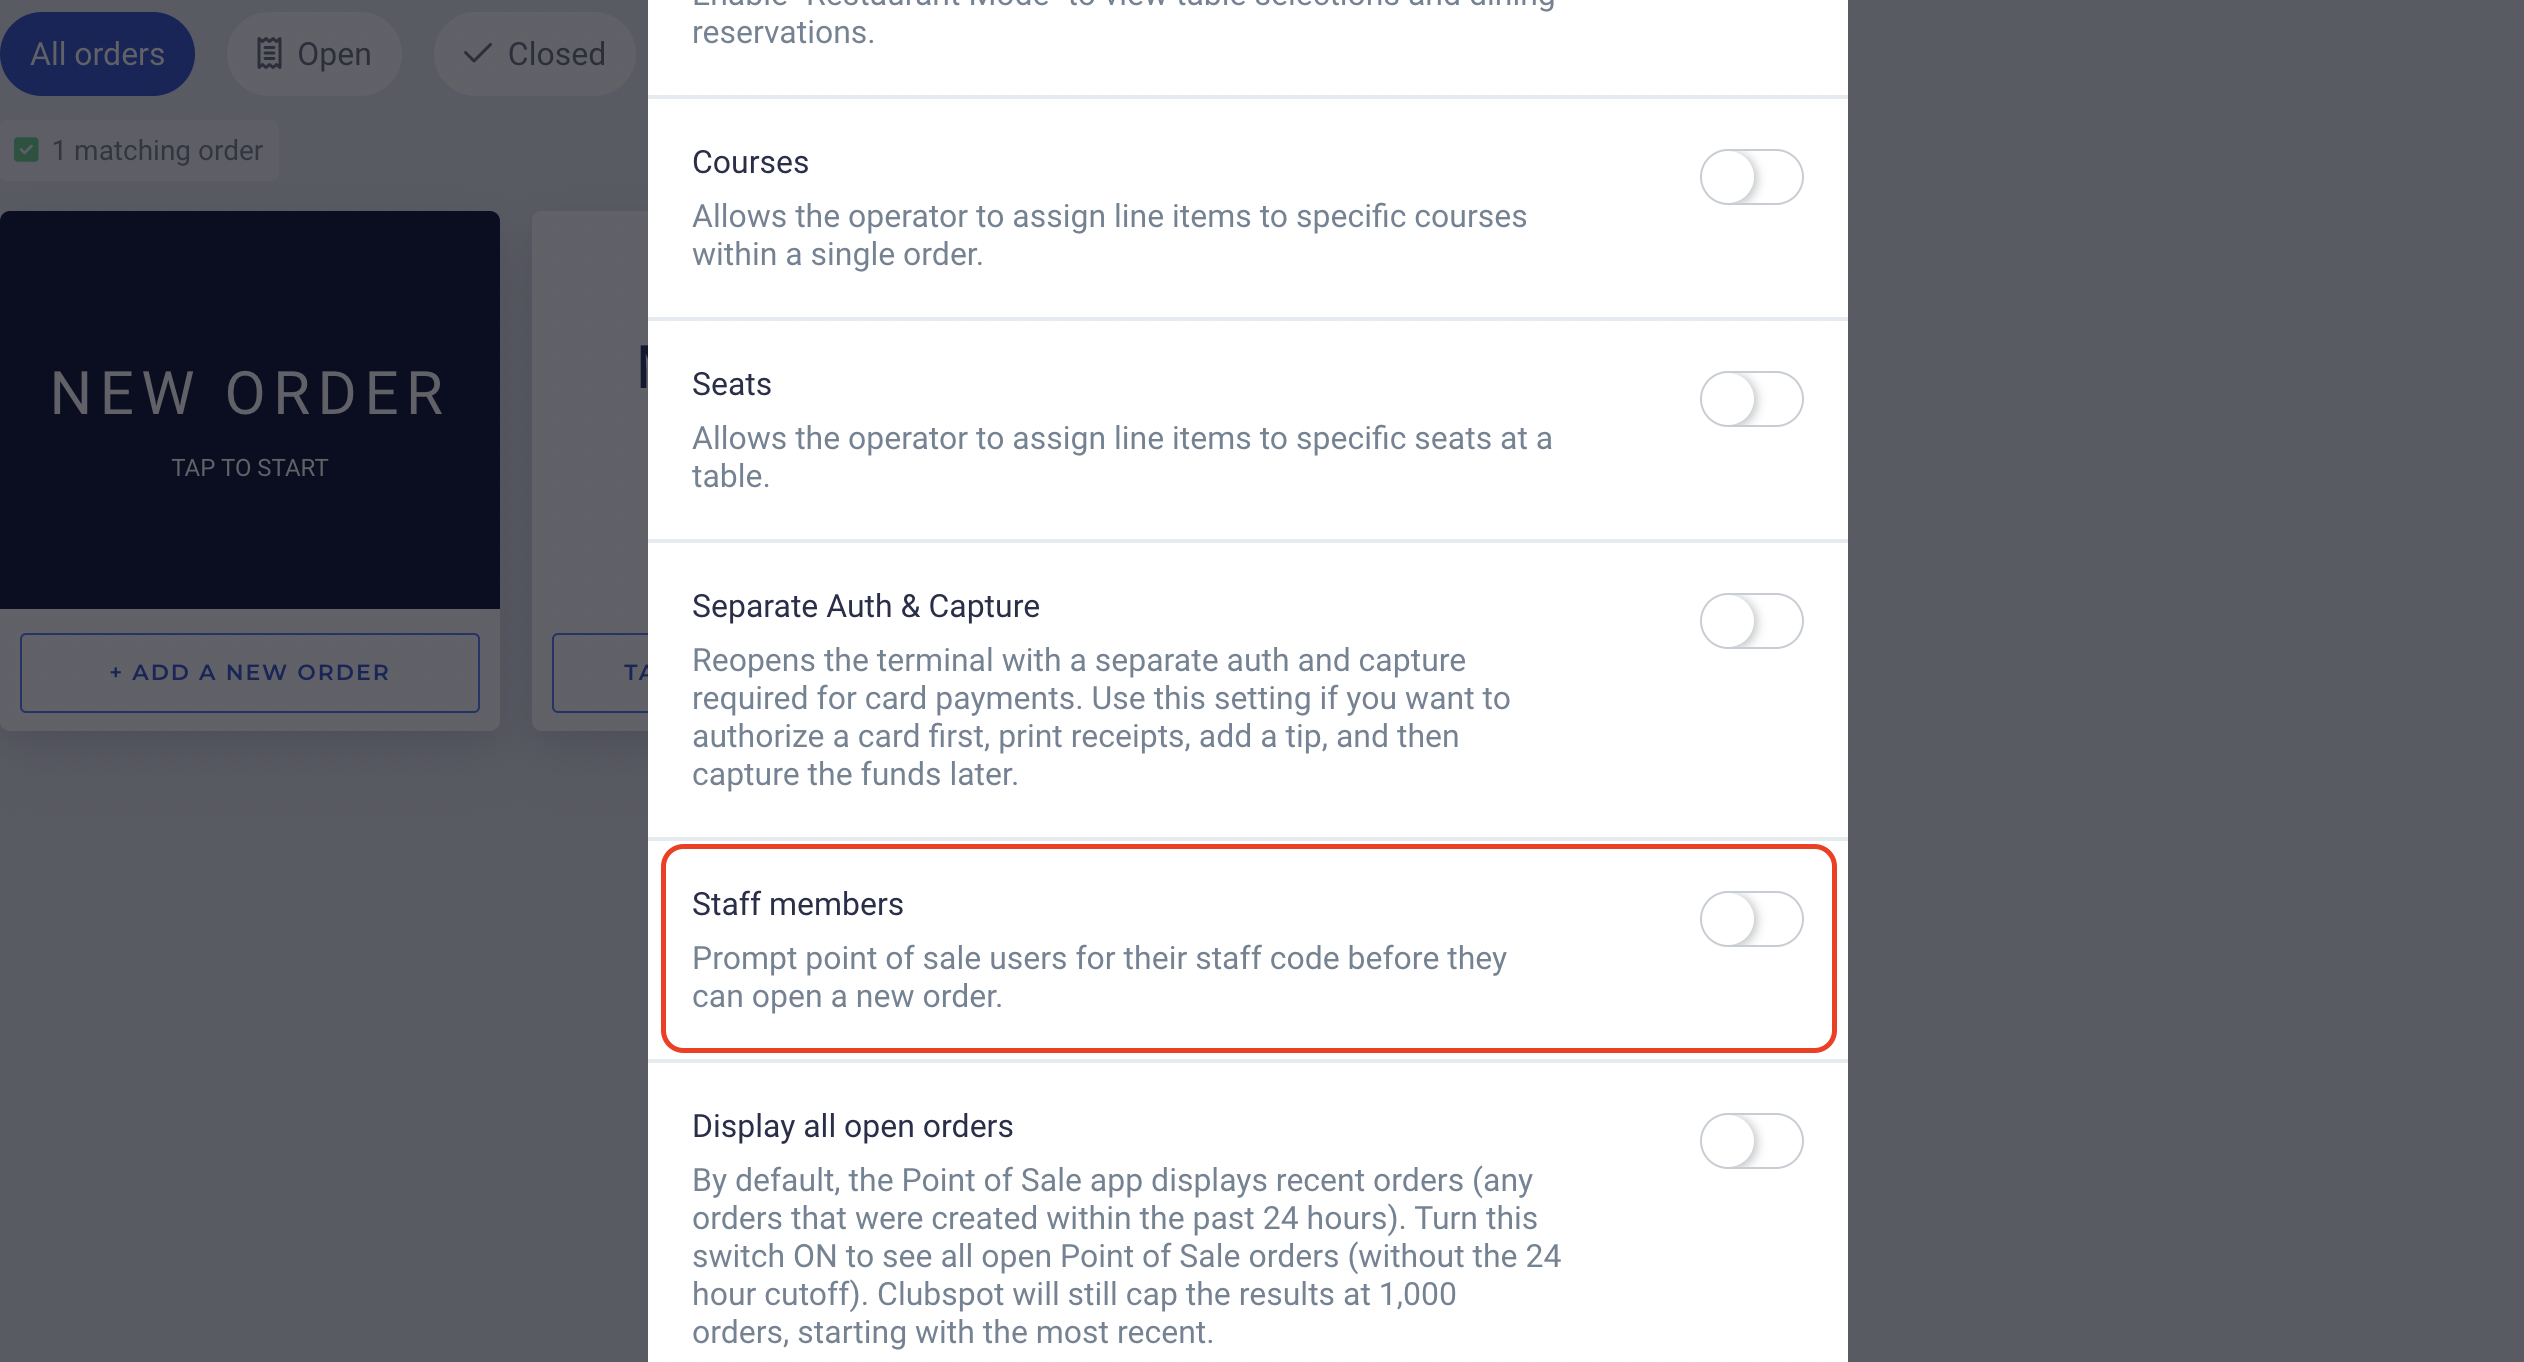Image resolution: width=2524 pixels, height=1362 pixels.
Task: Click the Separate Auth & Capture title
Action: click(x=865, y=606)
